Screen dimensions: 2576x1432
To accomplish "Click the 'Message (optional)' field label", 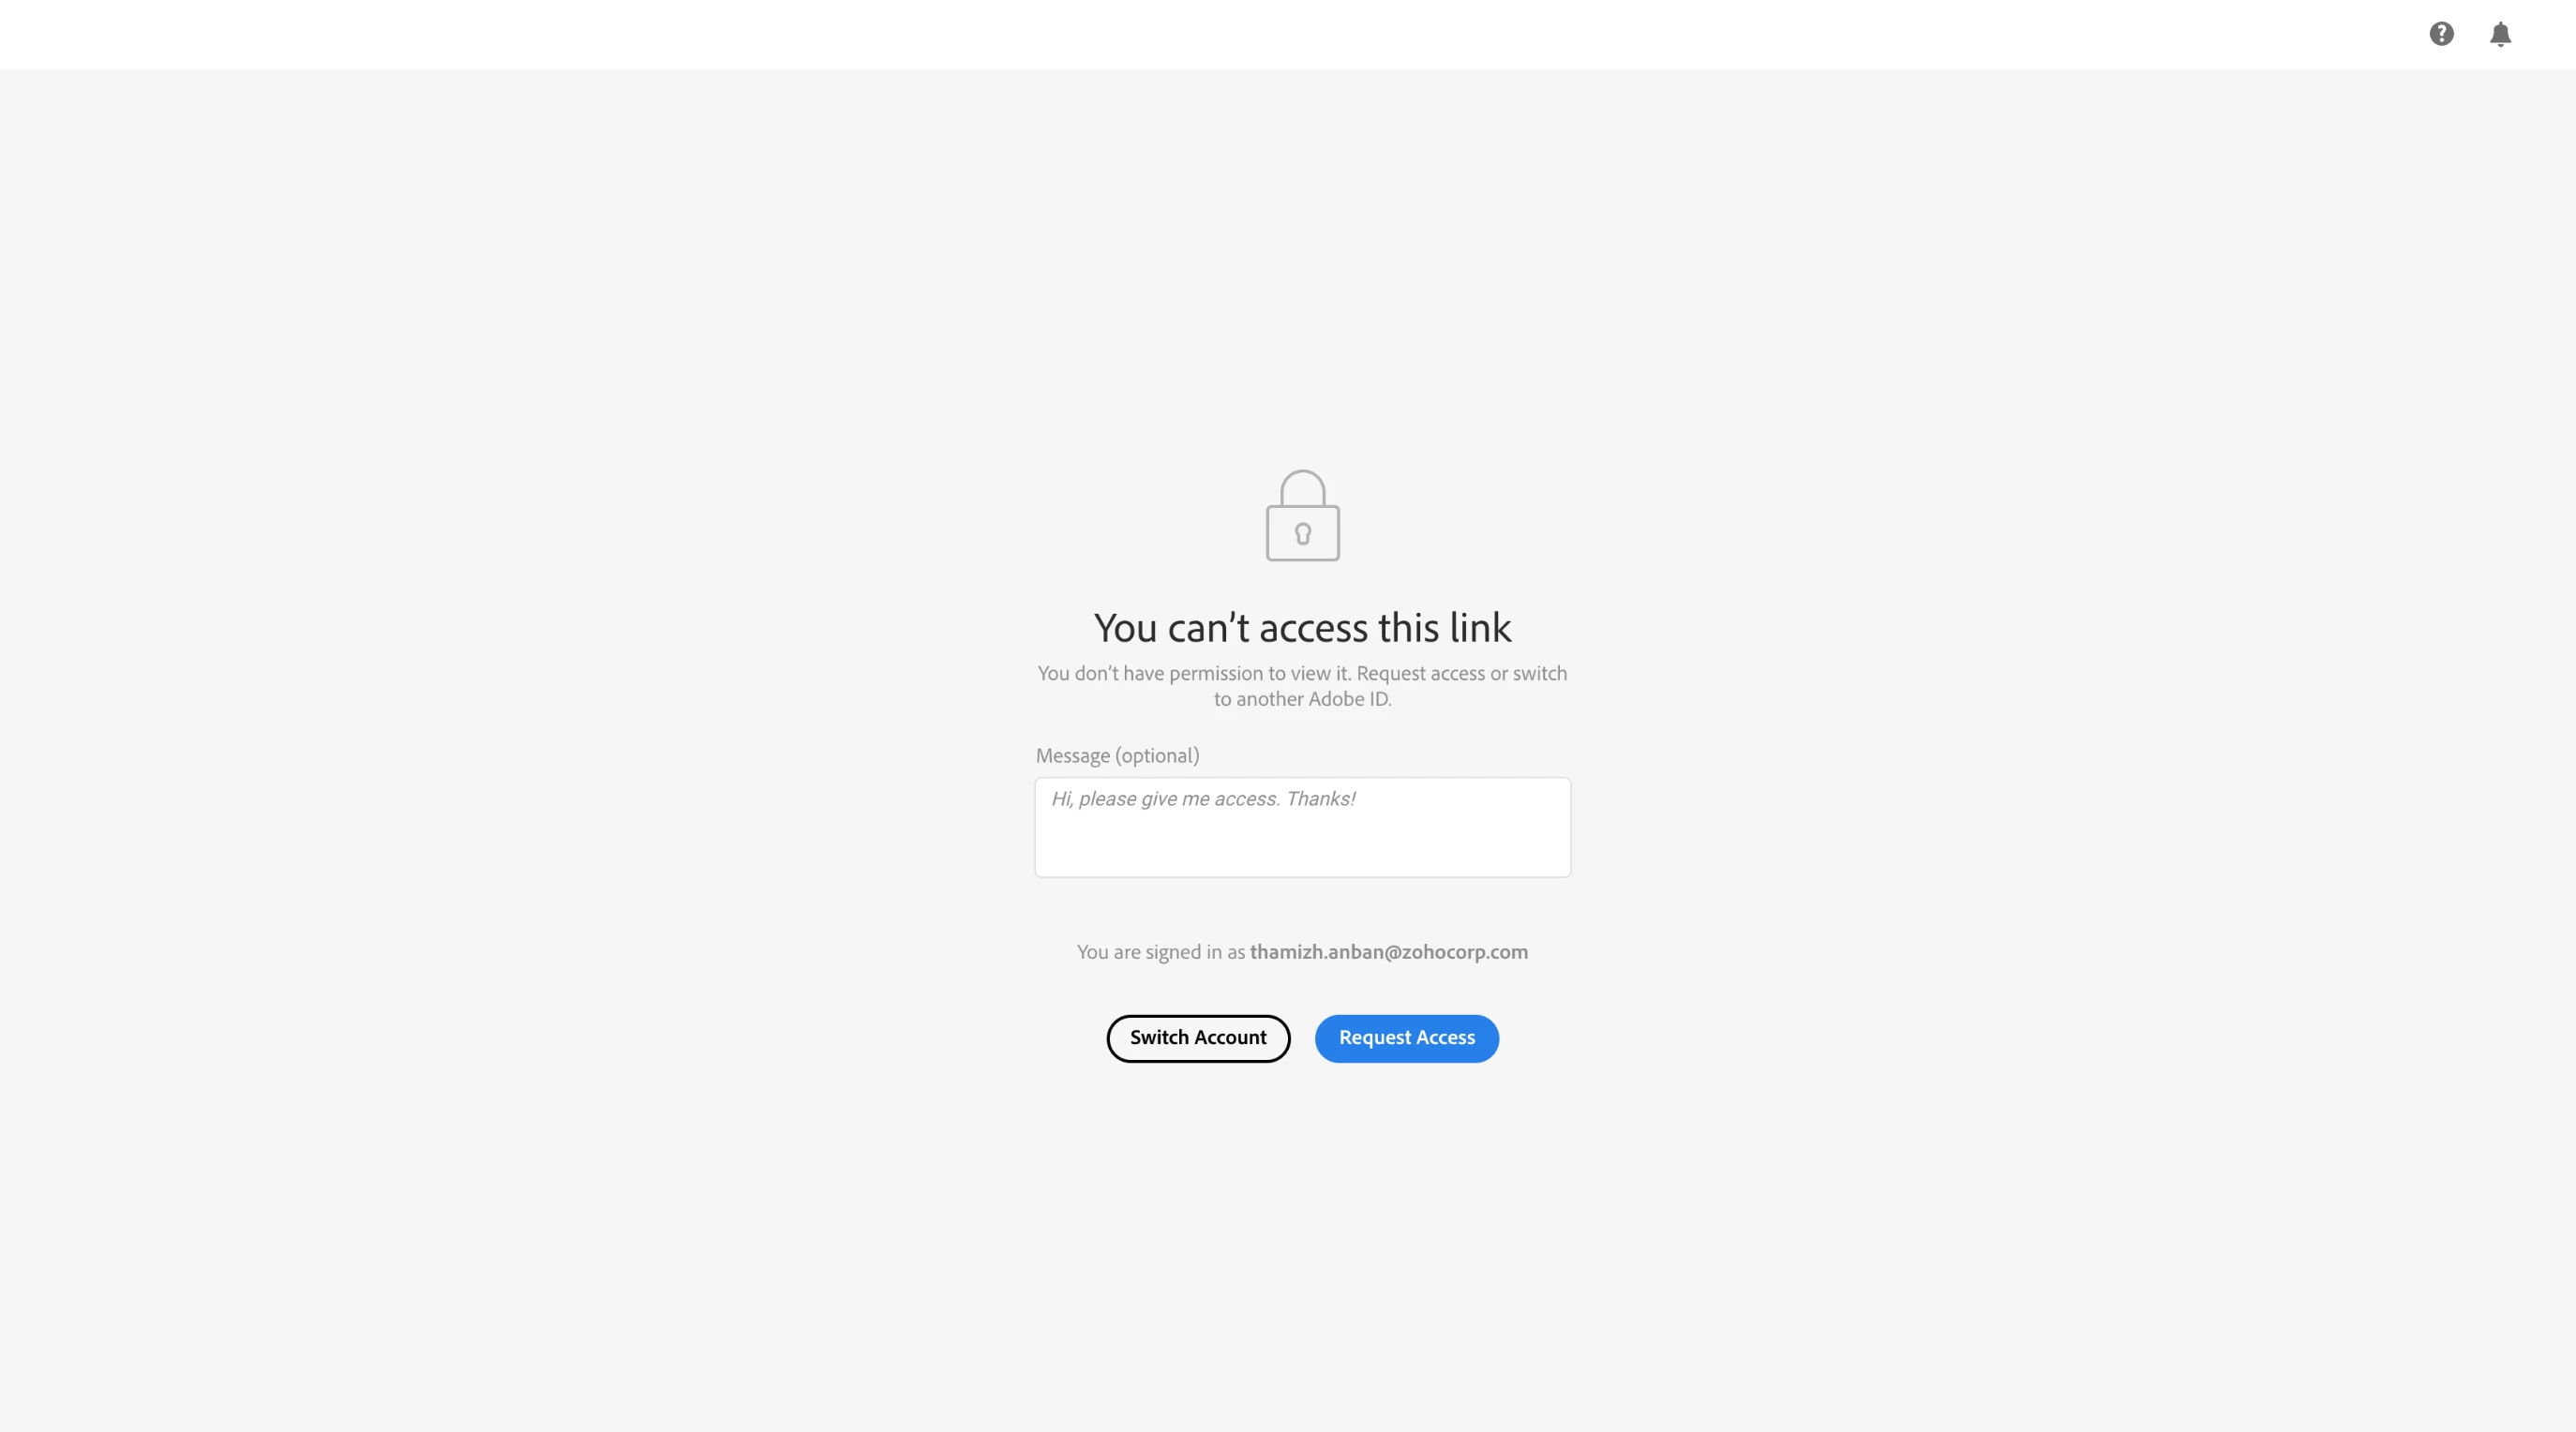I will pos(1117,756).
